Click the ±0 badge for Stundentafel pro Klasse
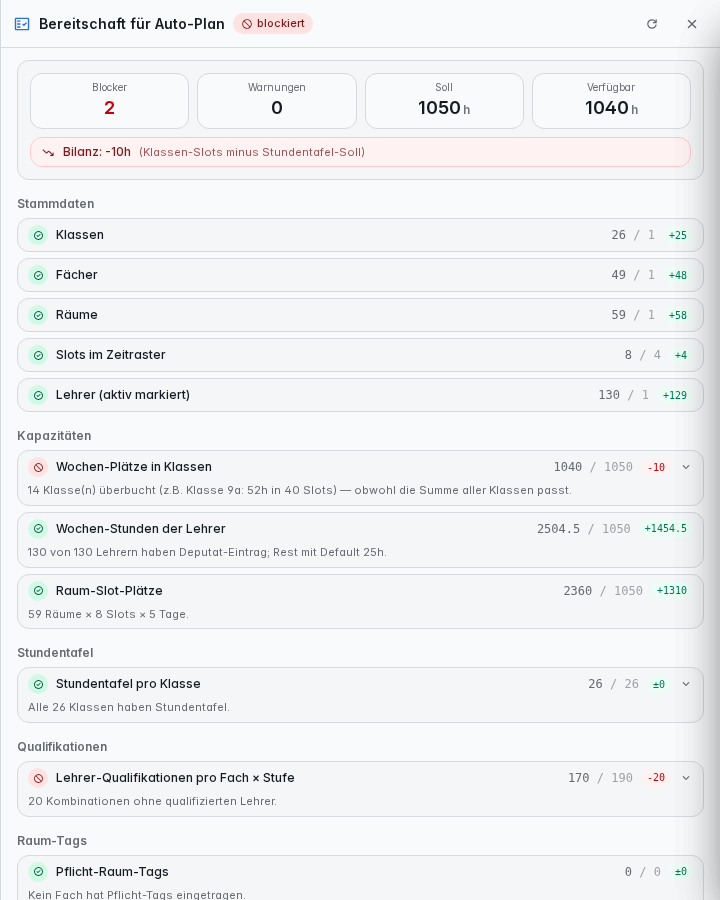The width and height of the screenshot is (720, 900). (659, 684)
